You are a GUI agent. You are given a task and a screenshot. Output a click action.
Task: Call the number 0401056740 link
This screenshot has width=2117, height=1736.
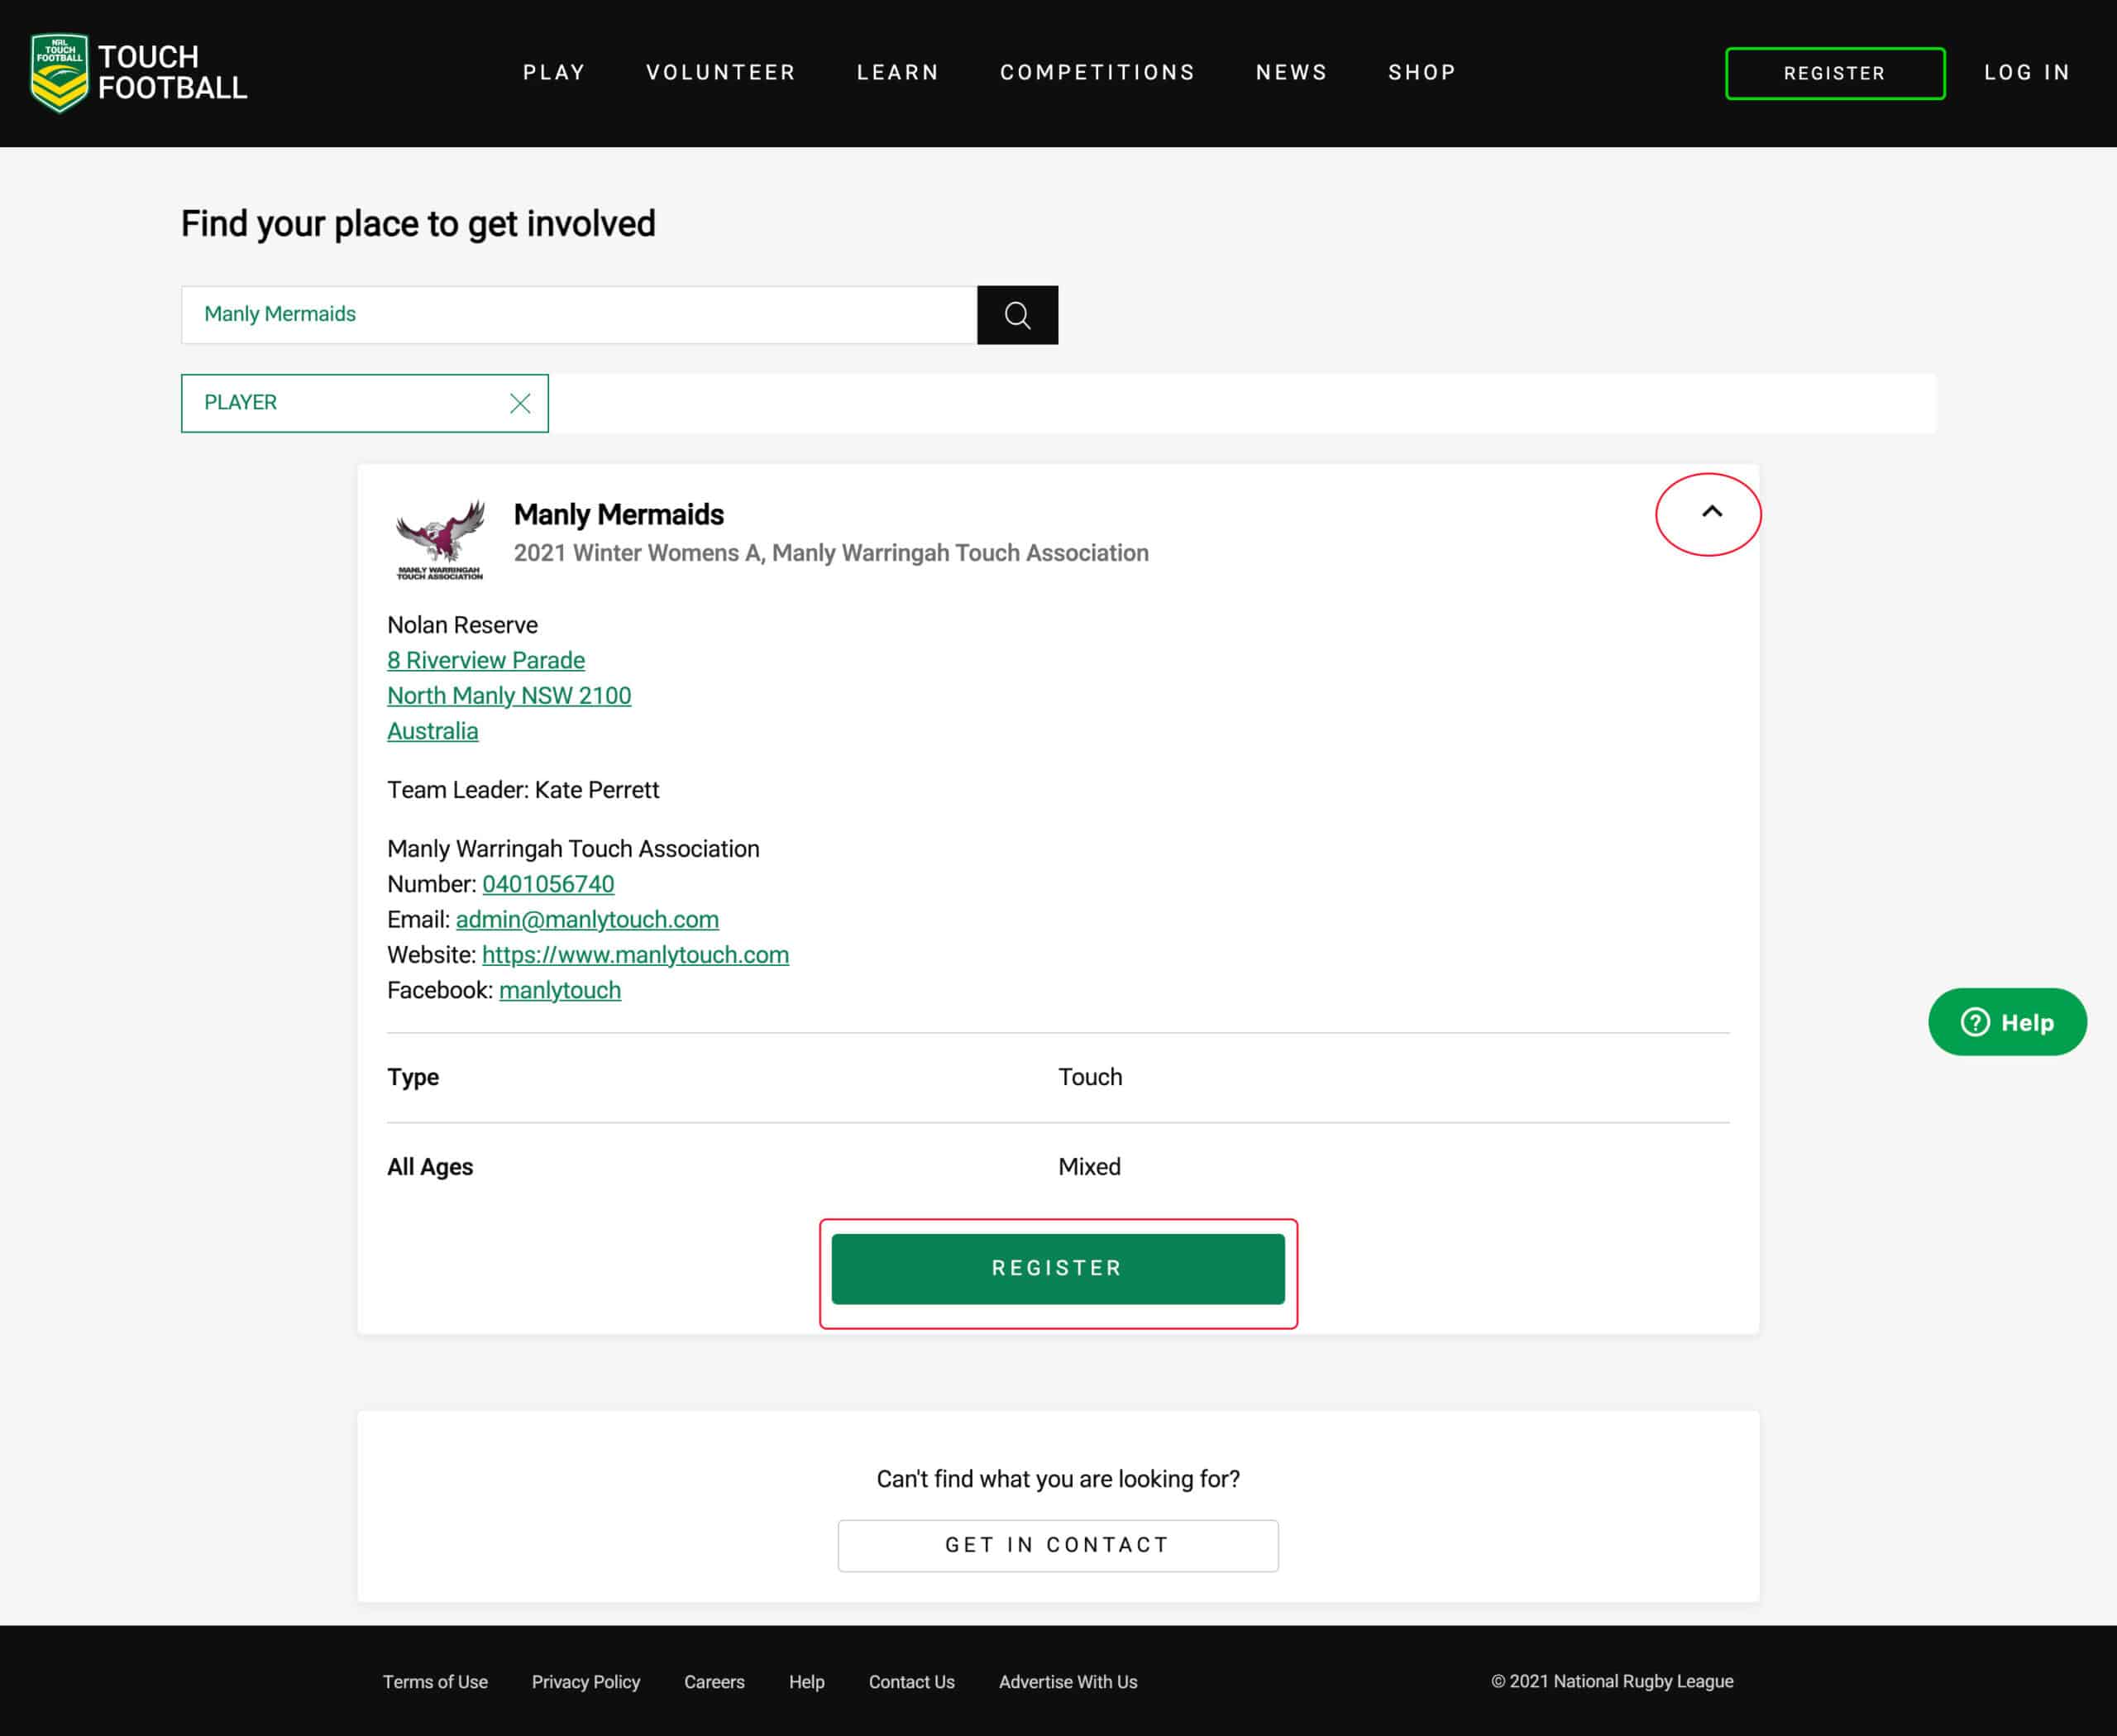[x=548, y=884]
